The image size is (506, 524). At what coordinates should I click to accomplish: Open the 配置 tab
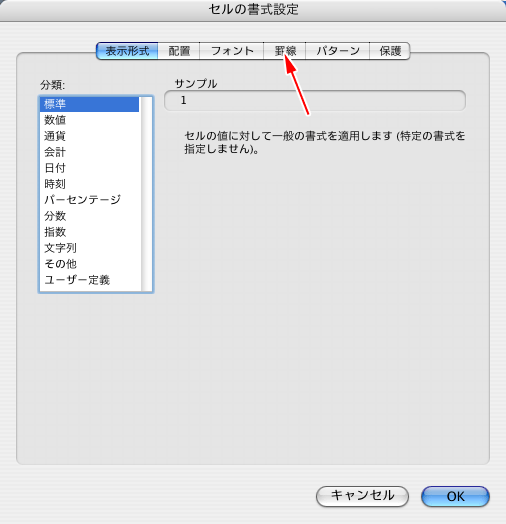(x=179, y=51)
